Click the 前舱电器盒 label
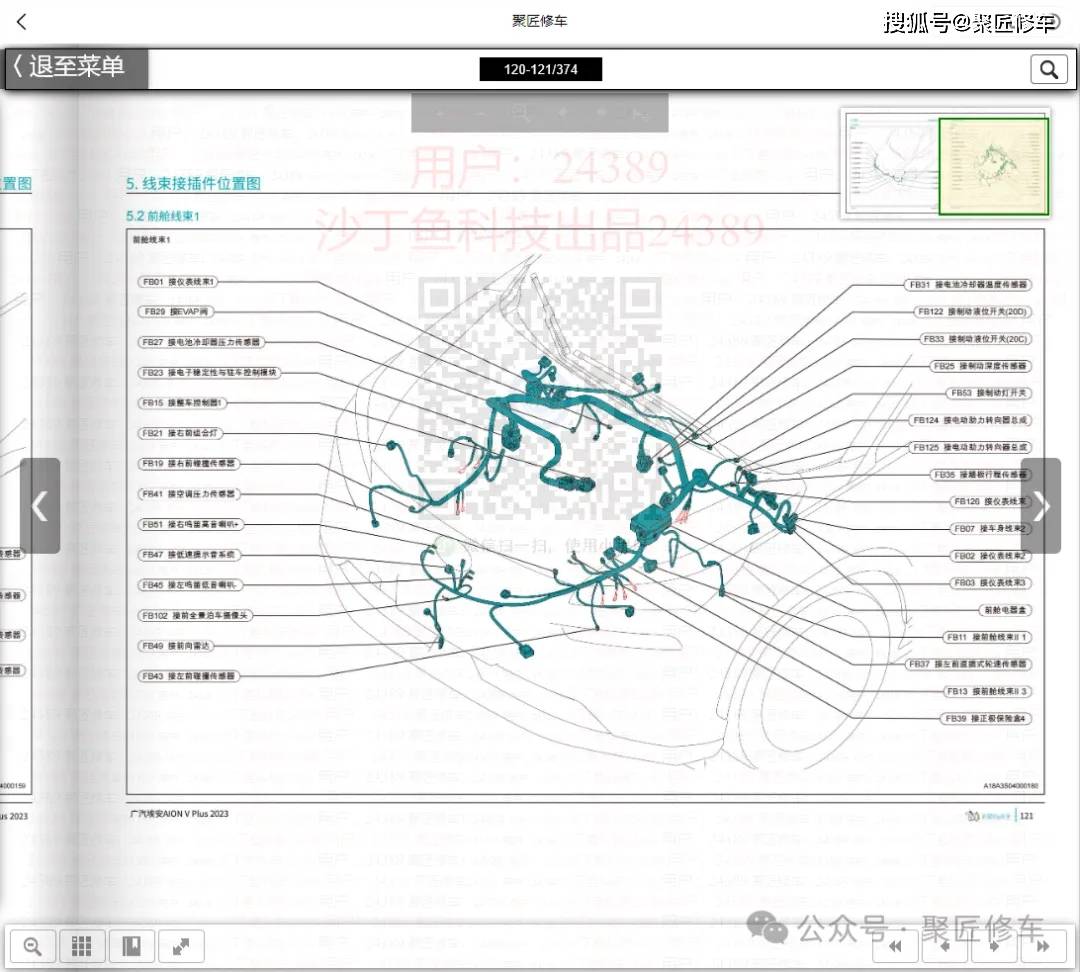The width and height of the screenshot is (1080, 972). 1005,610
